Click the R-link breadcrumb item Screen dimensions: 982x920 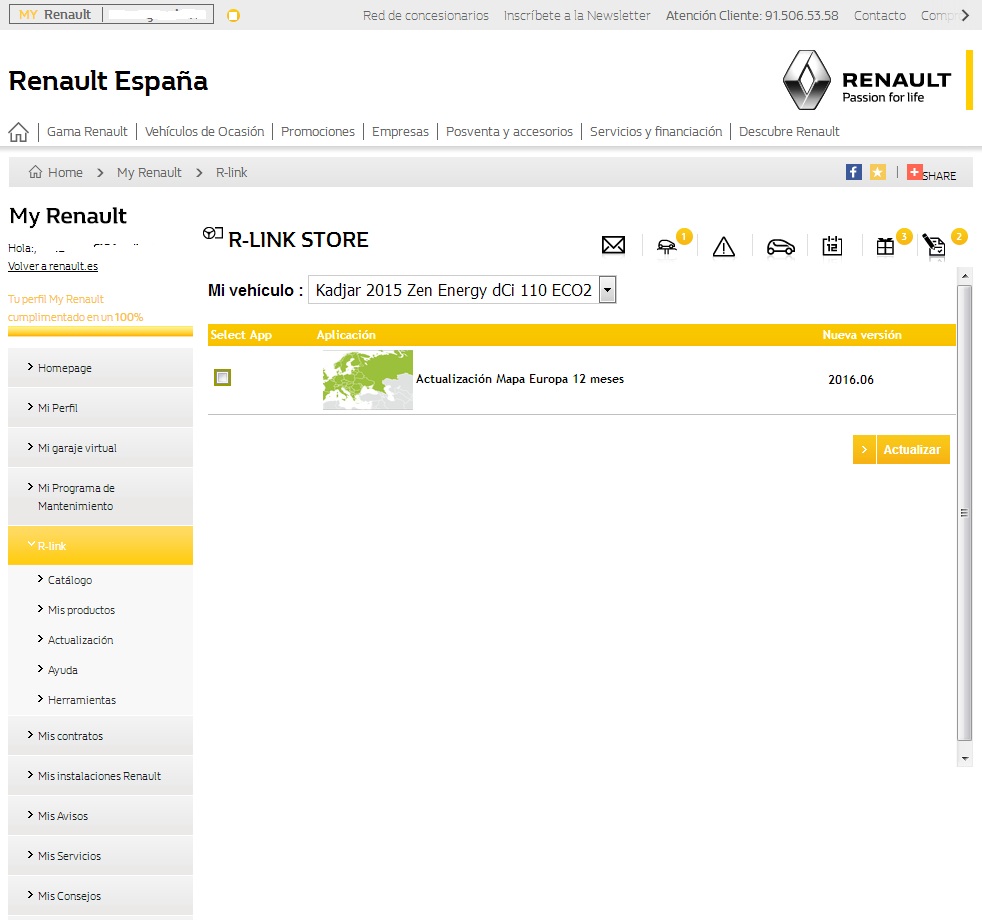click(231, 172)
